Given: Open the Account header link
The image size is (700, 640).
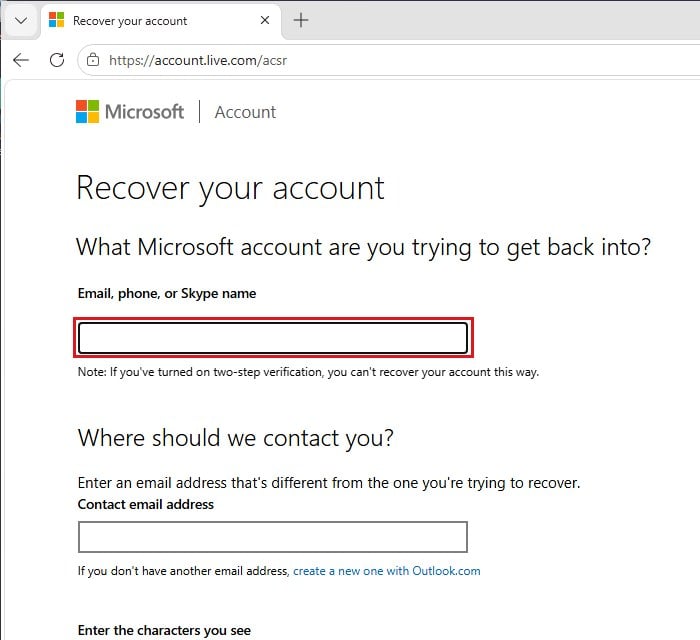Looking at the screenshot, I should 245,112.
